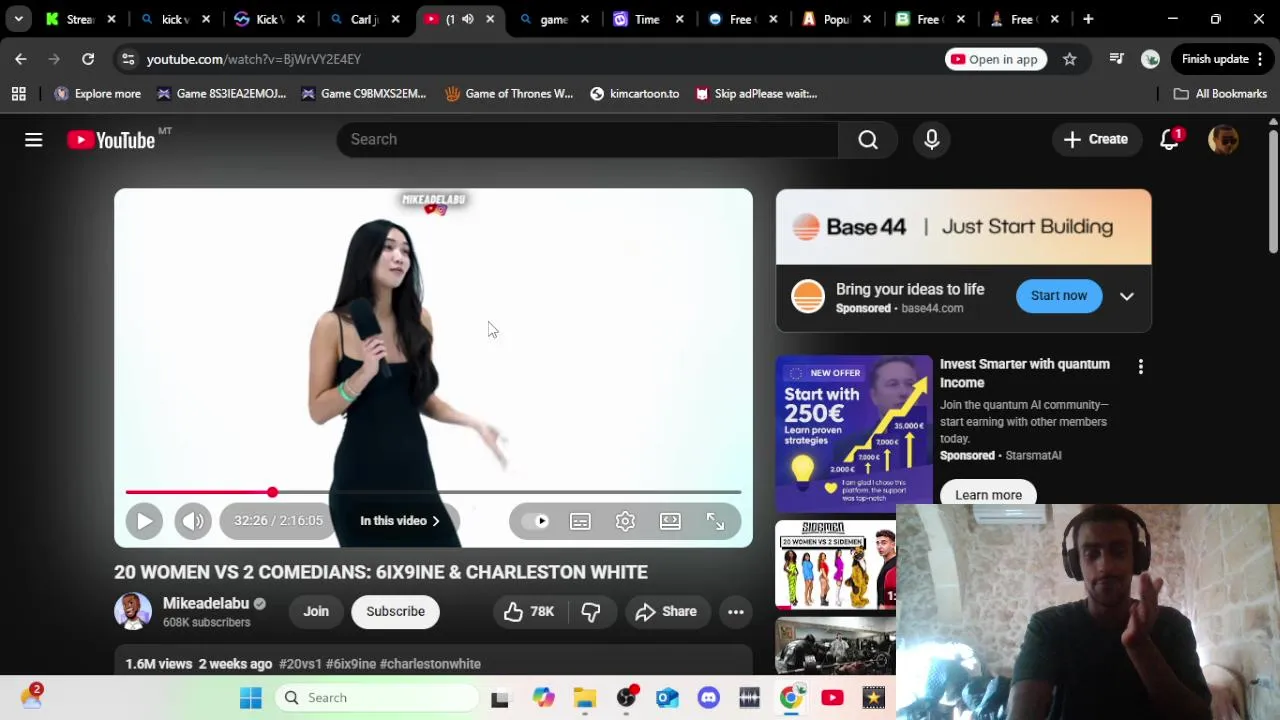Open Game of Thrones W... bookmark
Screen dimensions: 1280x720
(x=509, y=94)
